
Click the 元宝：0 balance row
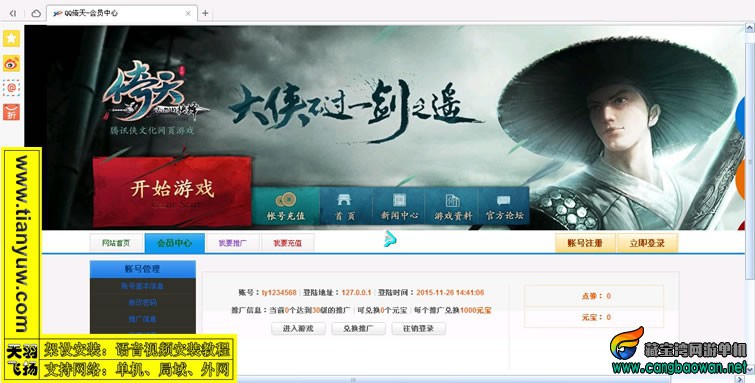tap(594, 317)
